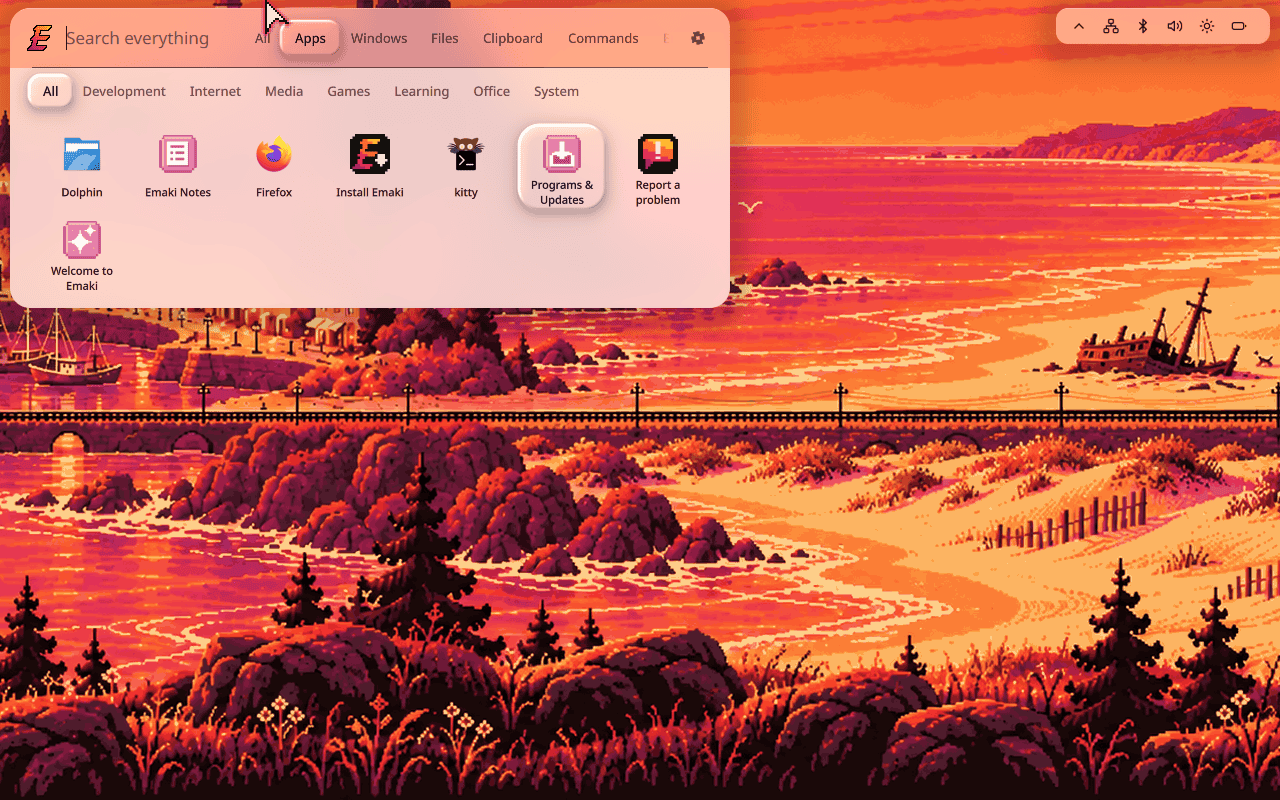Click the battery tray icon
Viewport: 1280px width, 800px height.
click(1239, 26)
